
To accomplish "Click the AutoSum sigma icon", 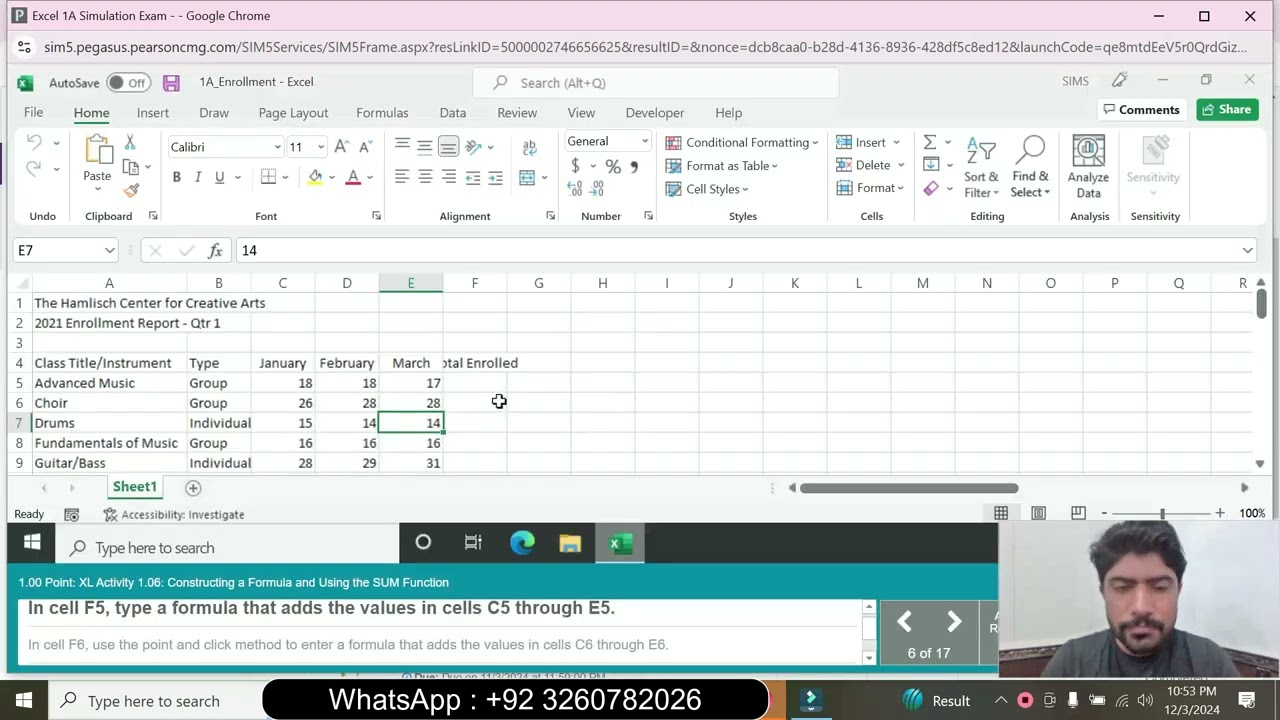I will click(x=930, y=142).
